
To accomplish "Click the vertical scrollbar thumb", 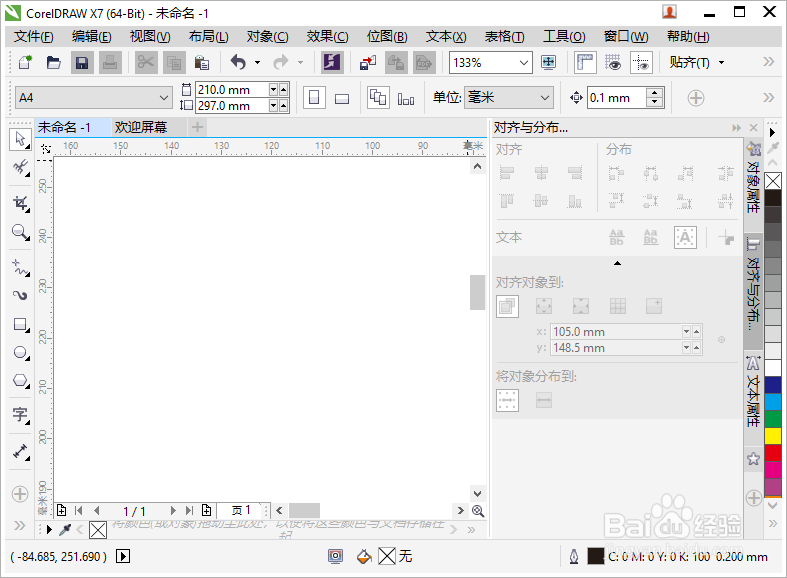I will tap(477, 293).
